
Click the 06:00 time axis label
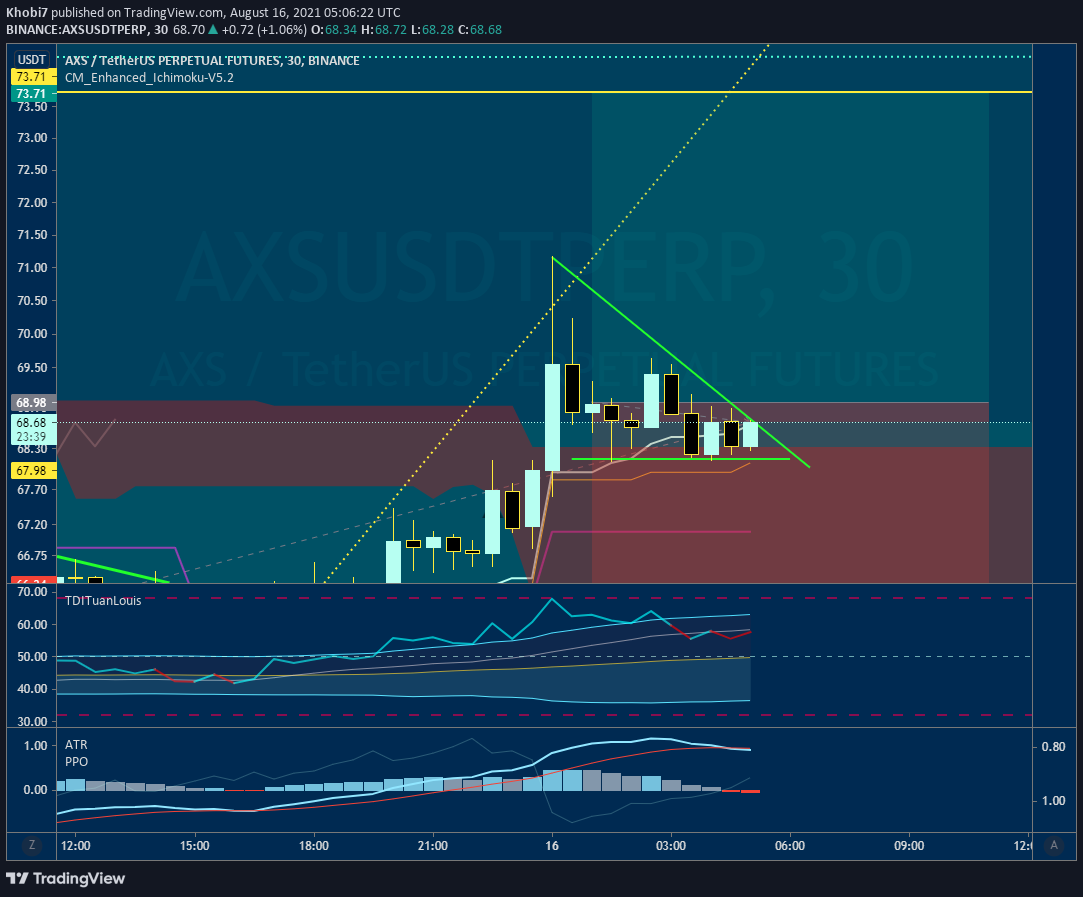pos(789,845)
